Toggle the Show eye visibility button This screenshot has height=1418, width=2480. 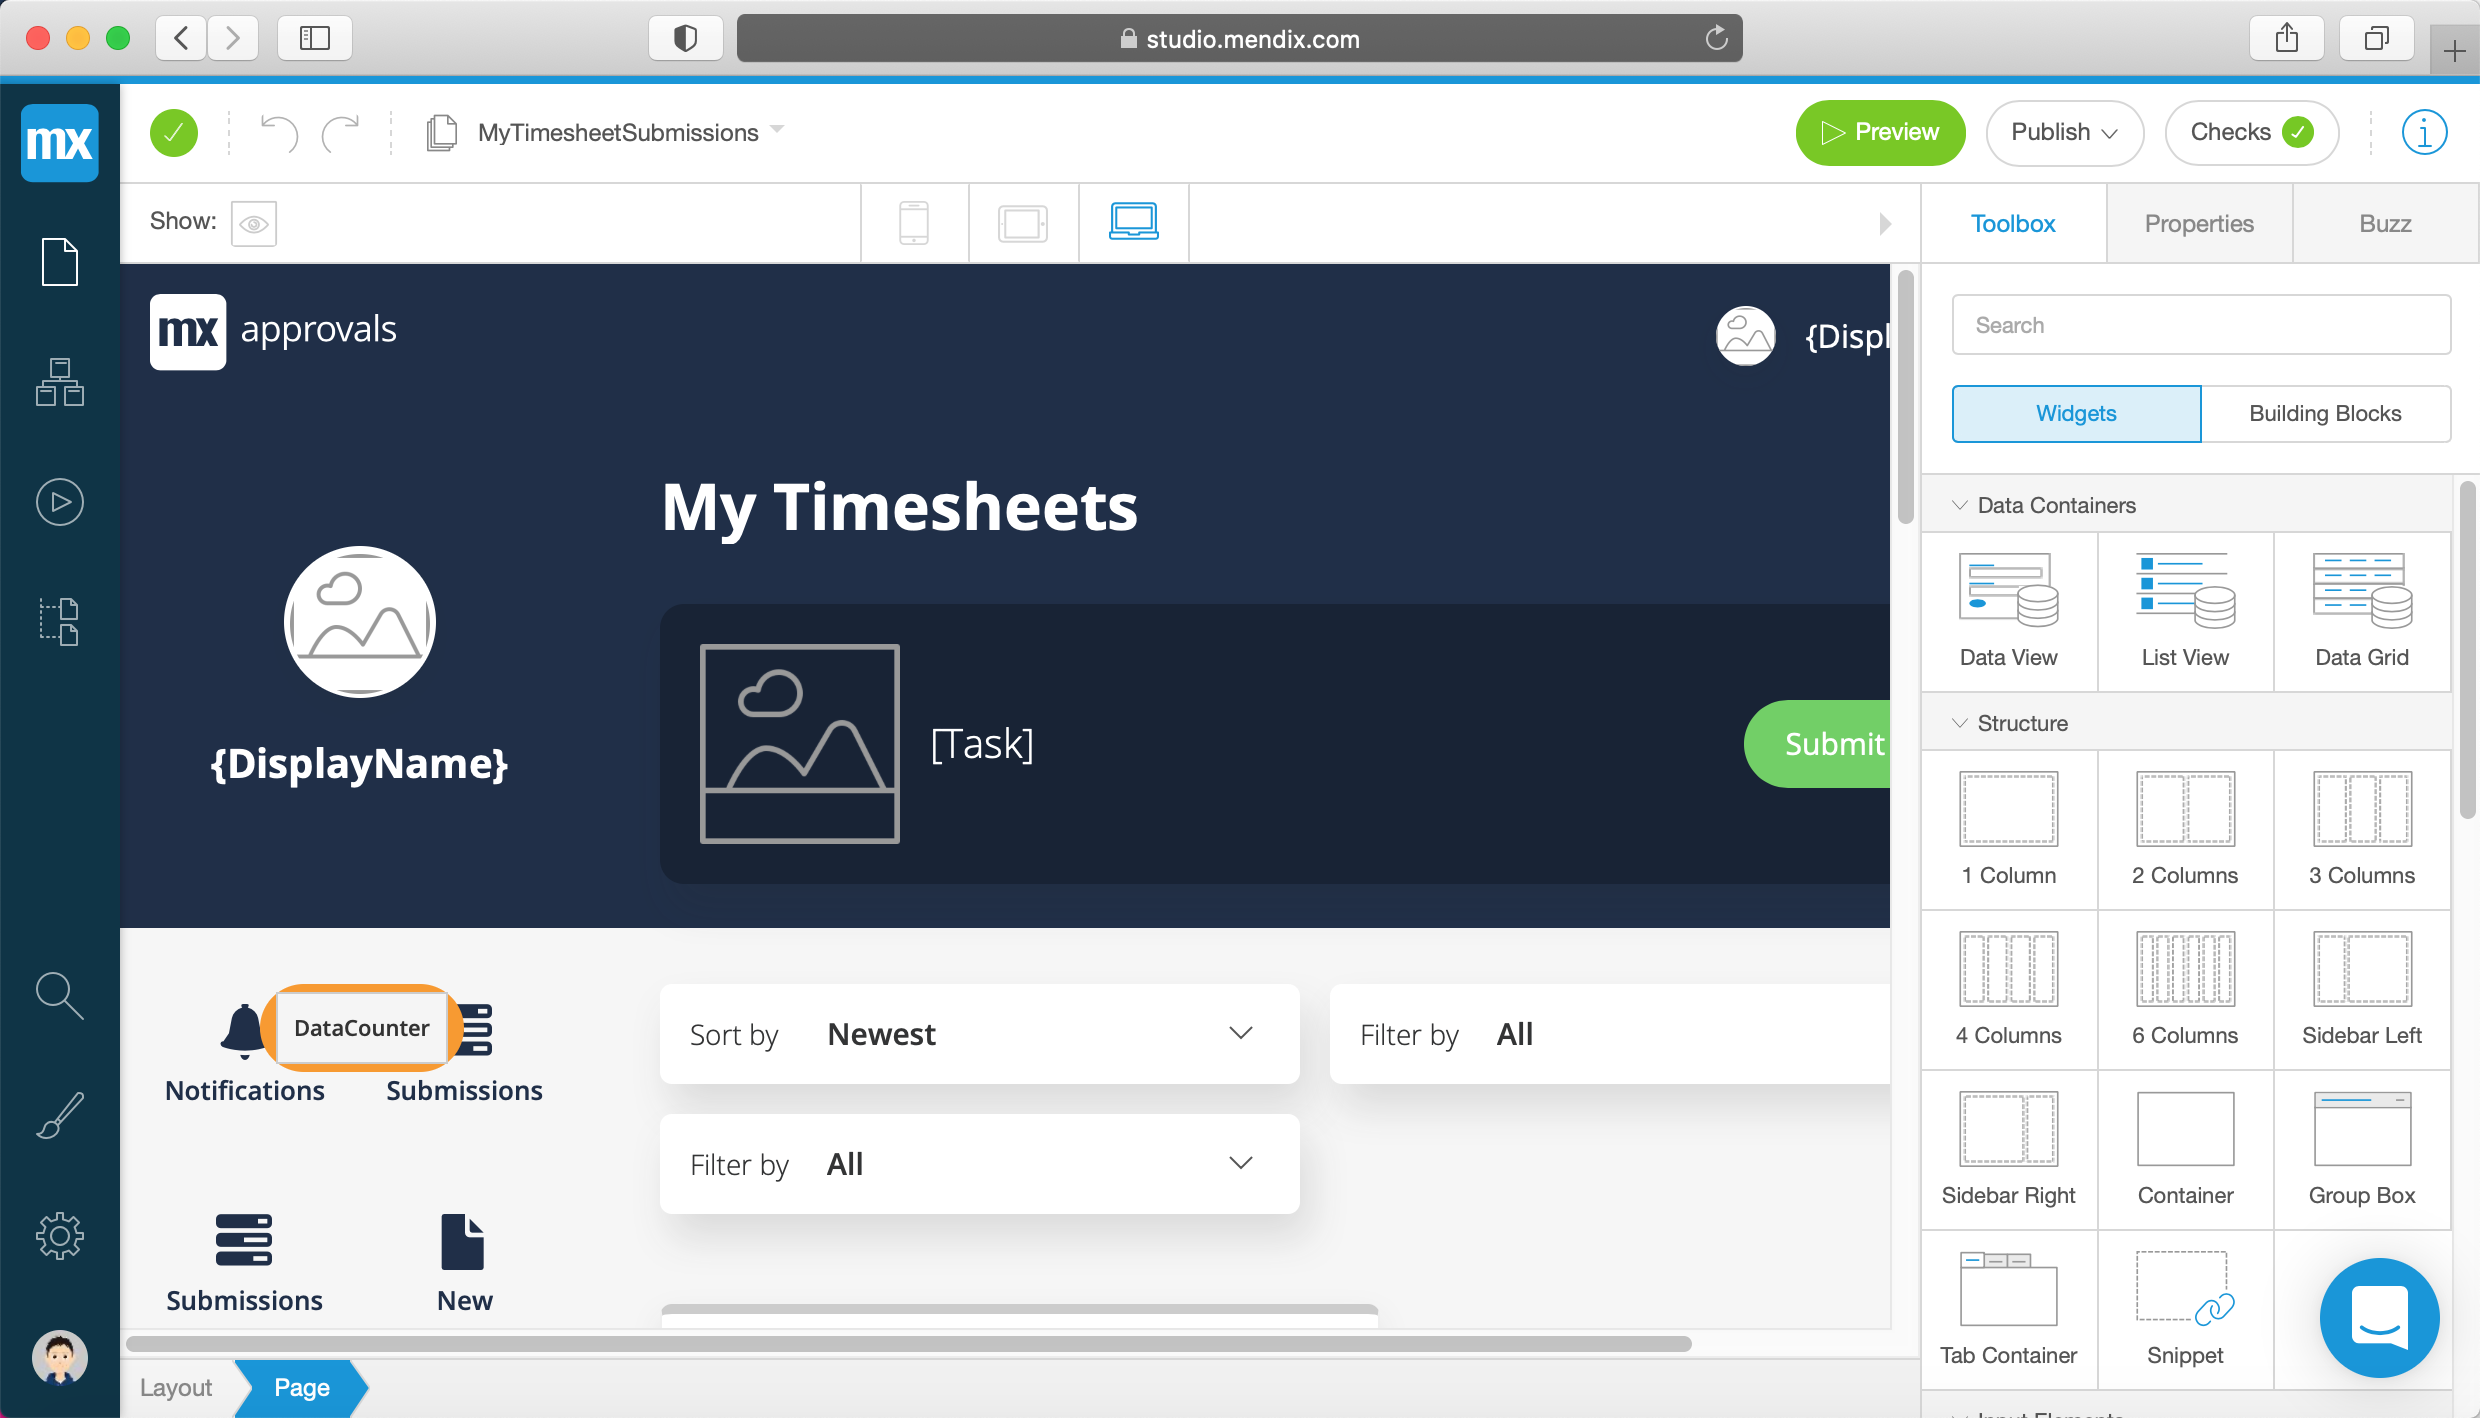pyautogui.click(x=254, y=223)
